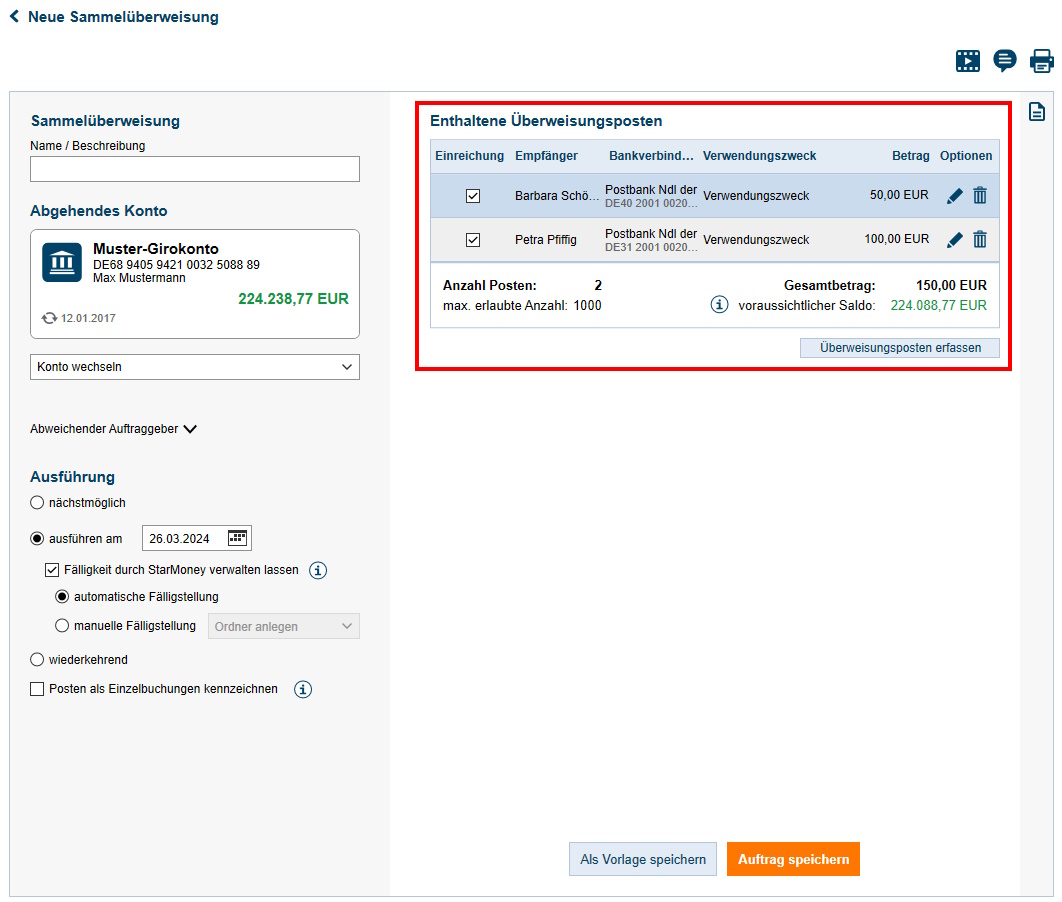Image resolution: width=1062 pixels, height=902 pixels.
Task: Click the orange Auftrag speichern button
Action: [793, 859]
